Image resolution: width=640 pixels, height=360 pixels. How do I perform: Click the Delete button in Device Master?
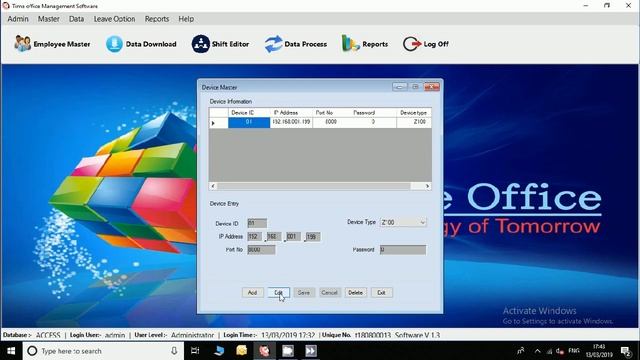[356, 293]
